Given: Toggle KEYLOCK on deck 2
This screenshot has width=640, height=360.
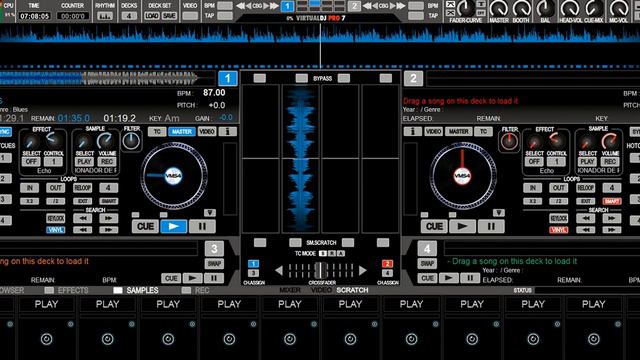Looking at the screenshot, I should click(x=558, y=218).
